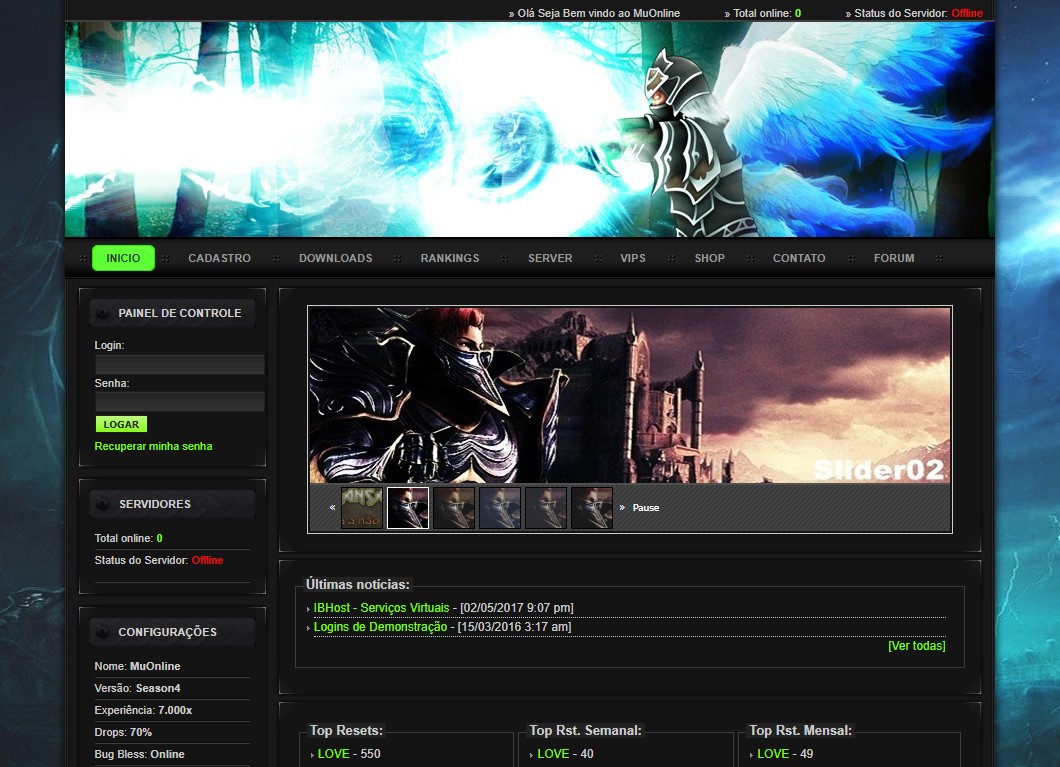The image size is (1060, 767).
Task: Open Recuperar minha senha link
Action: coord(153,446)
